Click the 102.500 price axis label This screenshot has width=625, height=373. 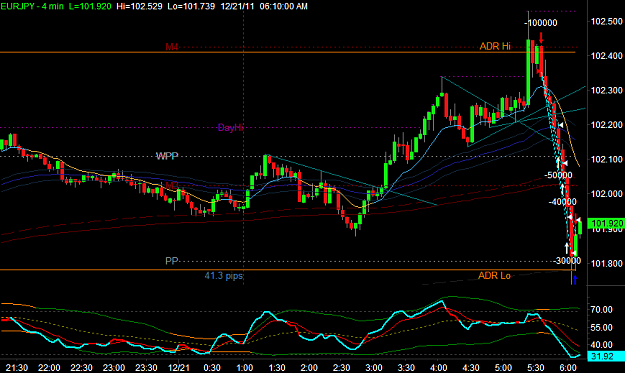point(607,22)
